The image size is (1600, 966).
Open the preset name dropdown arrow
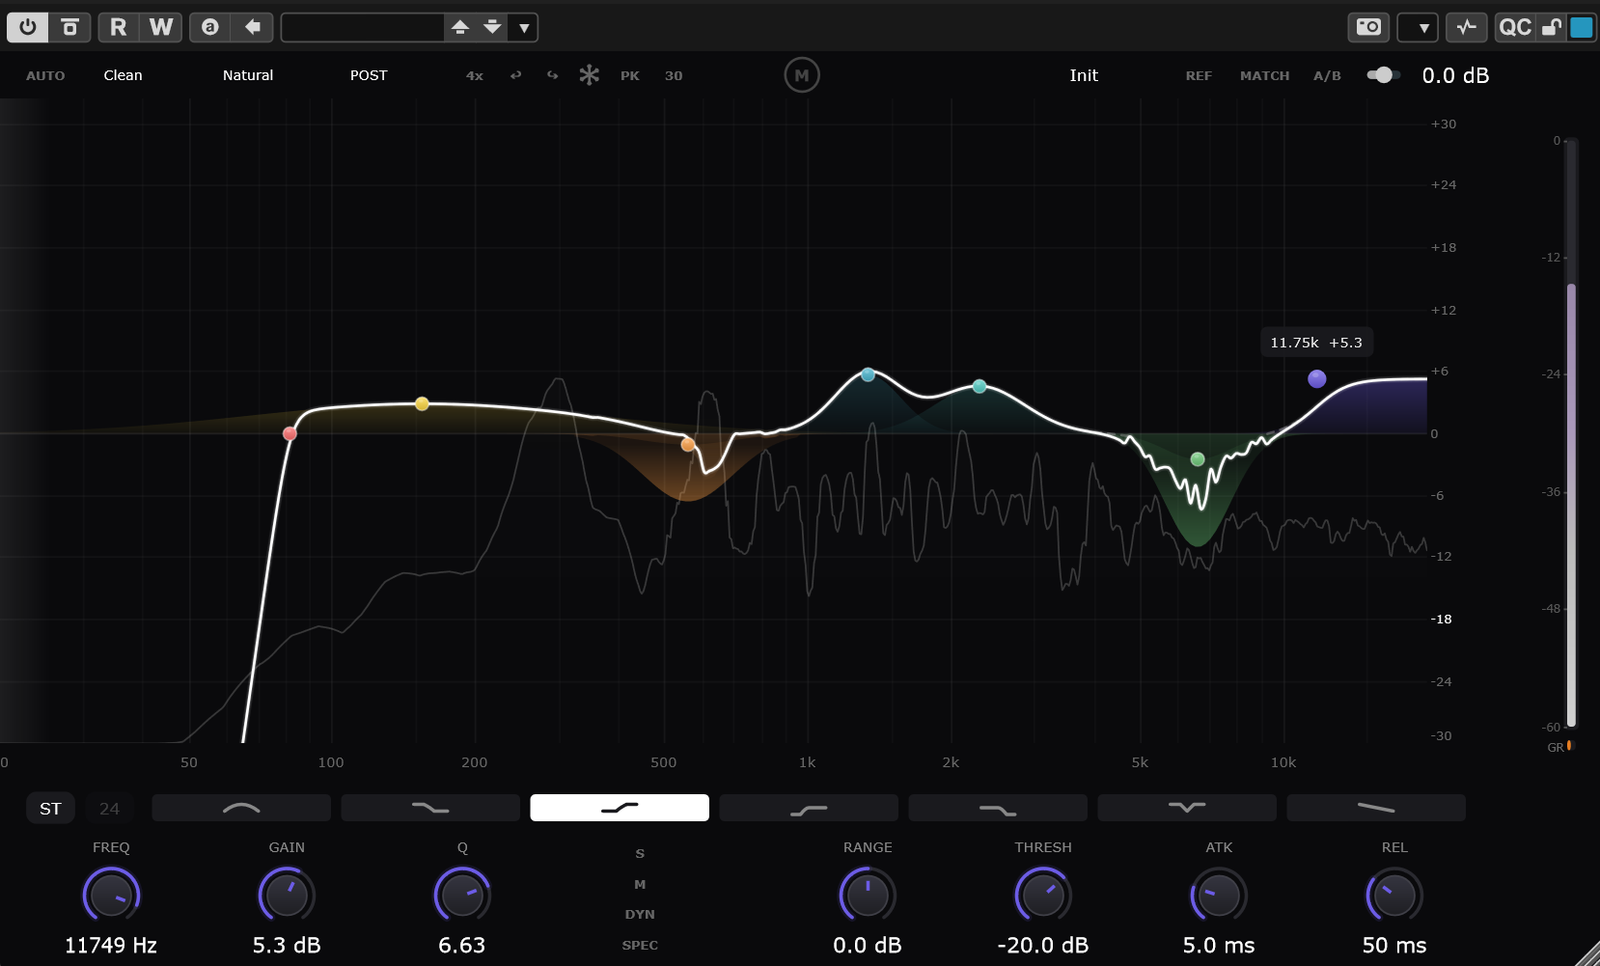click(x=523, y=28)
